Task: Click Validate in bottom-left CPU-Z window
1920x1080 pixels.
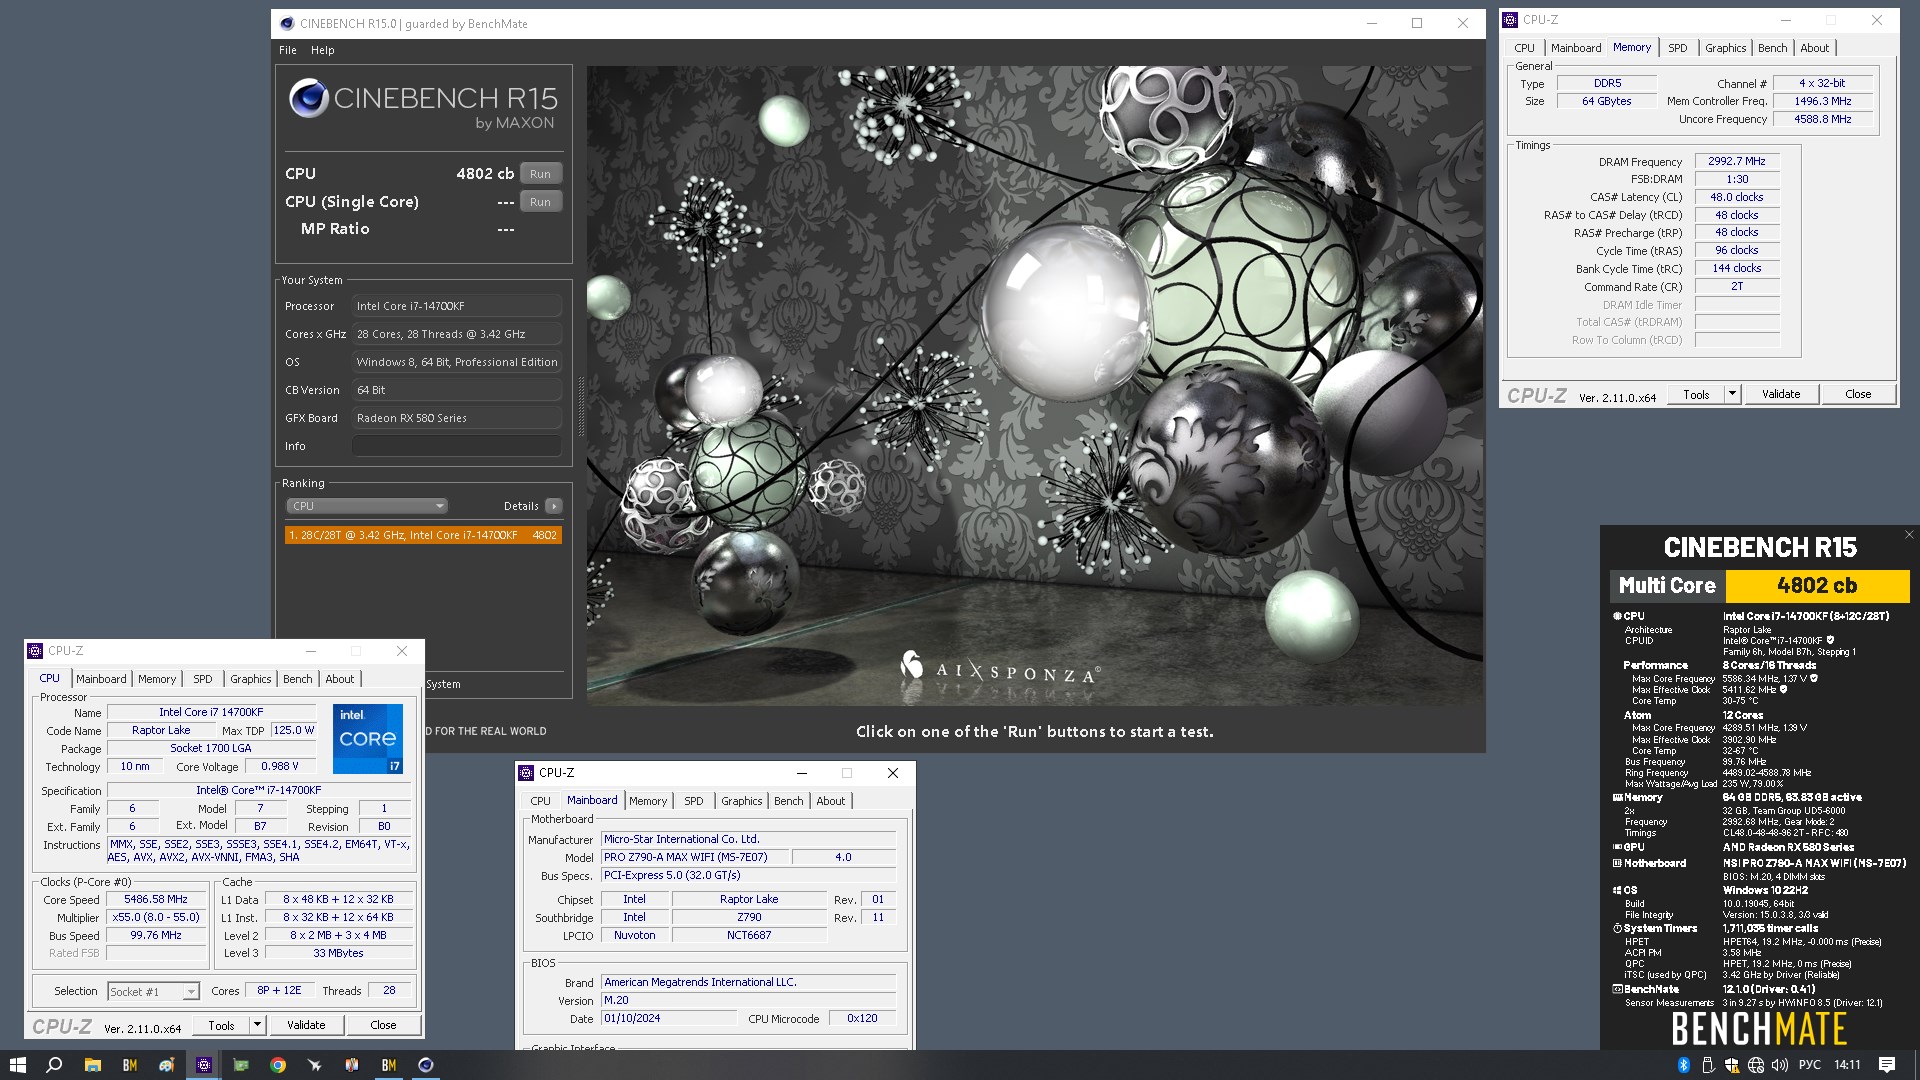Action: [306, 1025]
